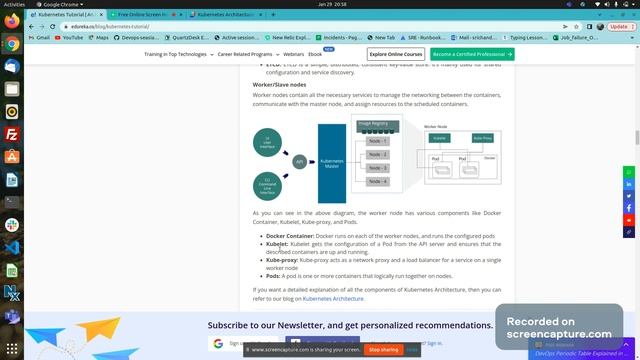Image resolution: width=640 pixels, height=360 pixels.
Task: Launch Firefox from the dock
Action: tap(12, 21)
